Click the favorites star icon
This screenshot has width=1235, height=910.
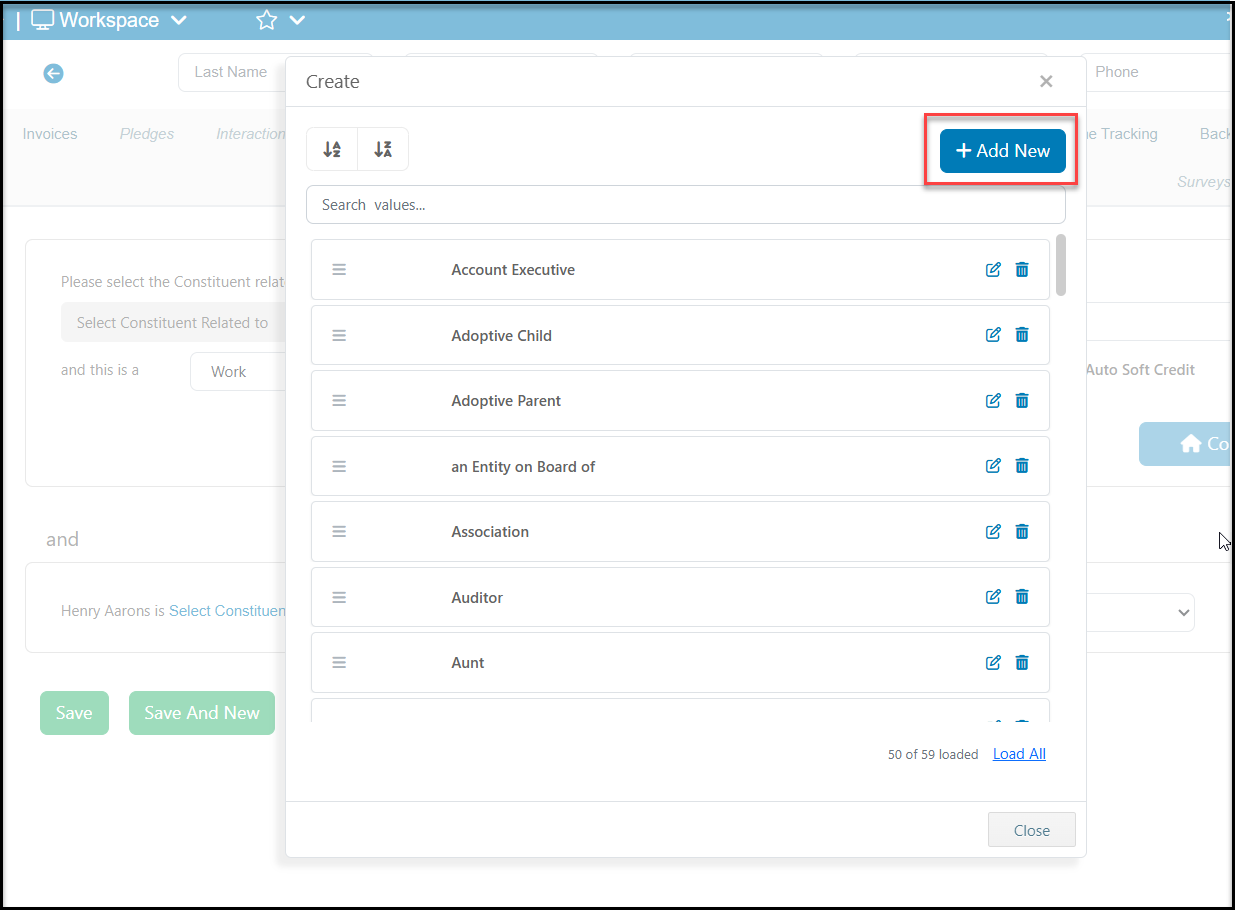[266, 20]
